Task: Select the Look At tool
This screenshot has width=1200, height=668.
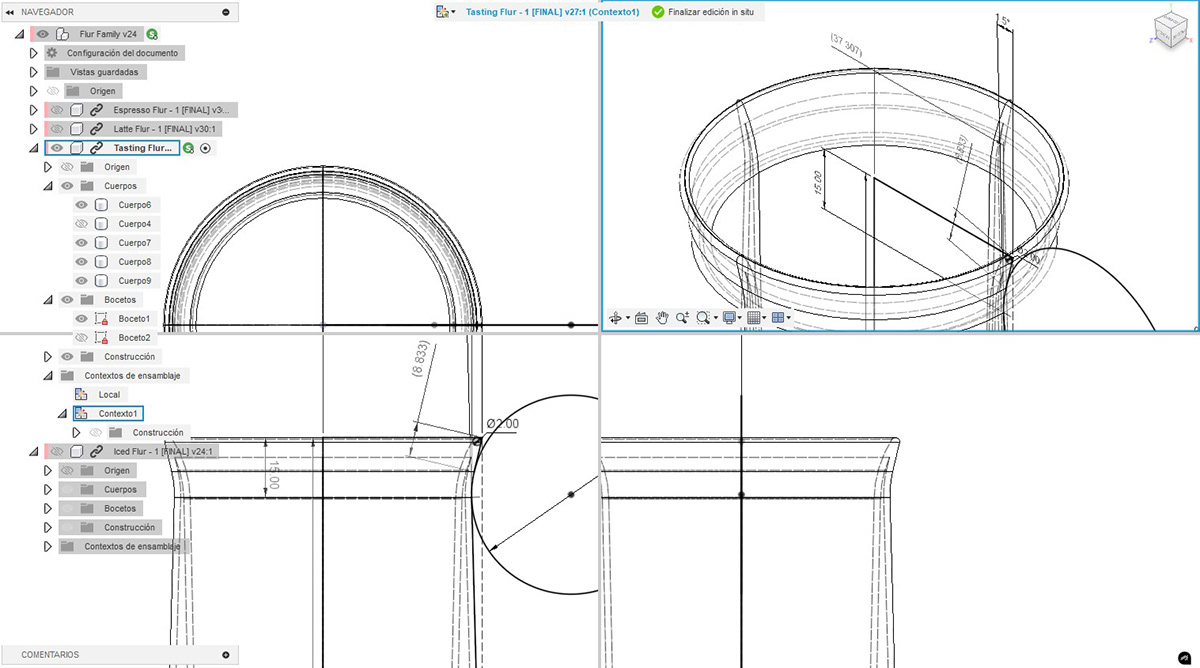Action: [x=641, y=318]
